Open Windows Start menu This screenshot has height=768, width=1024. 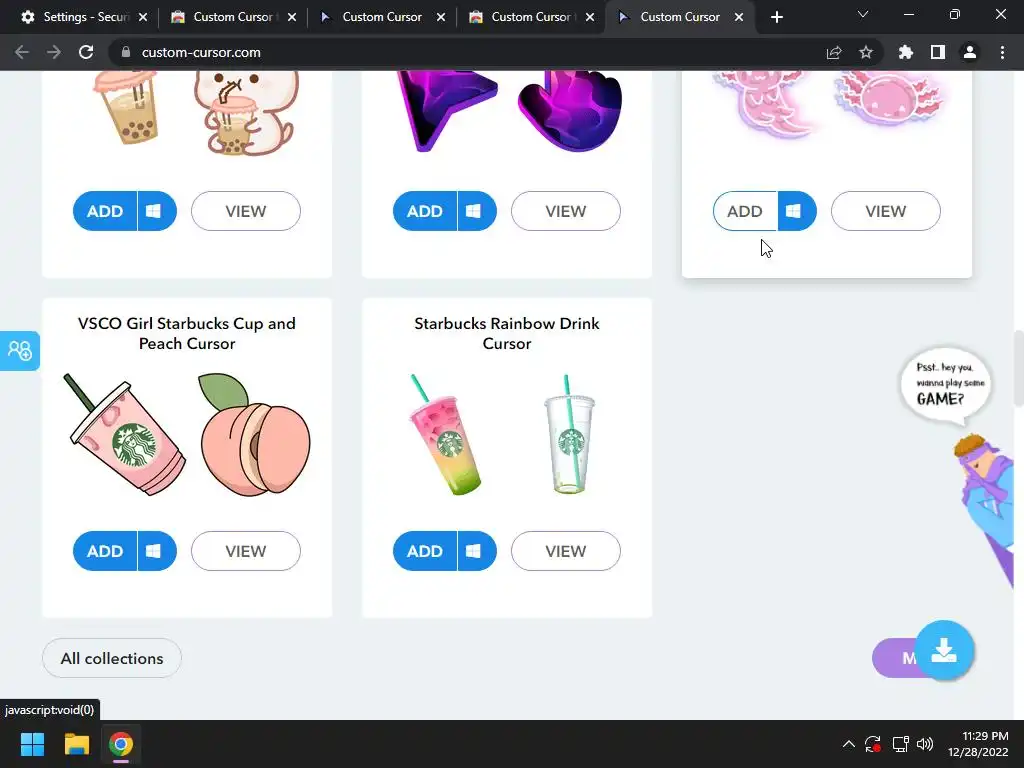[32, 744]
